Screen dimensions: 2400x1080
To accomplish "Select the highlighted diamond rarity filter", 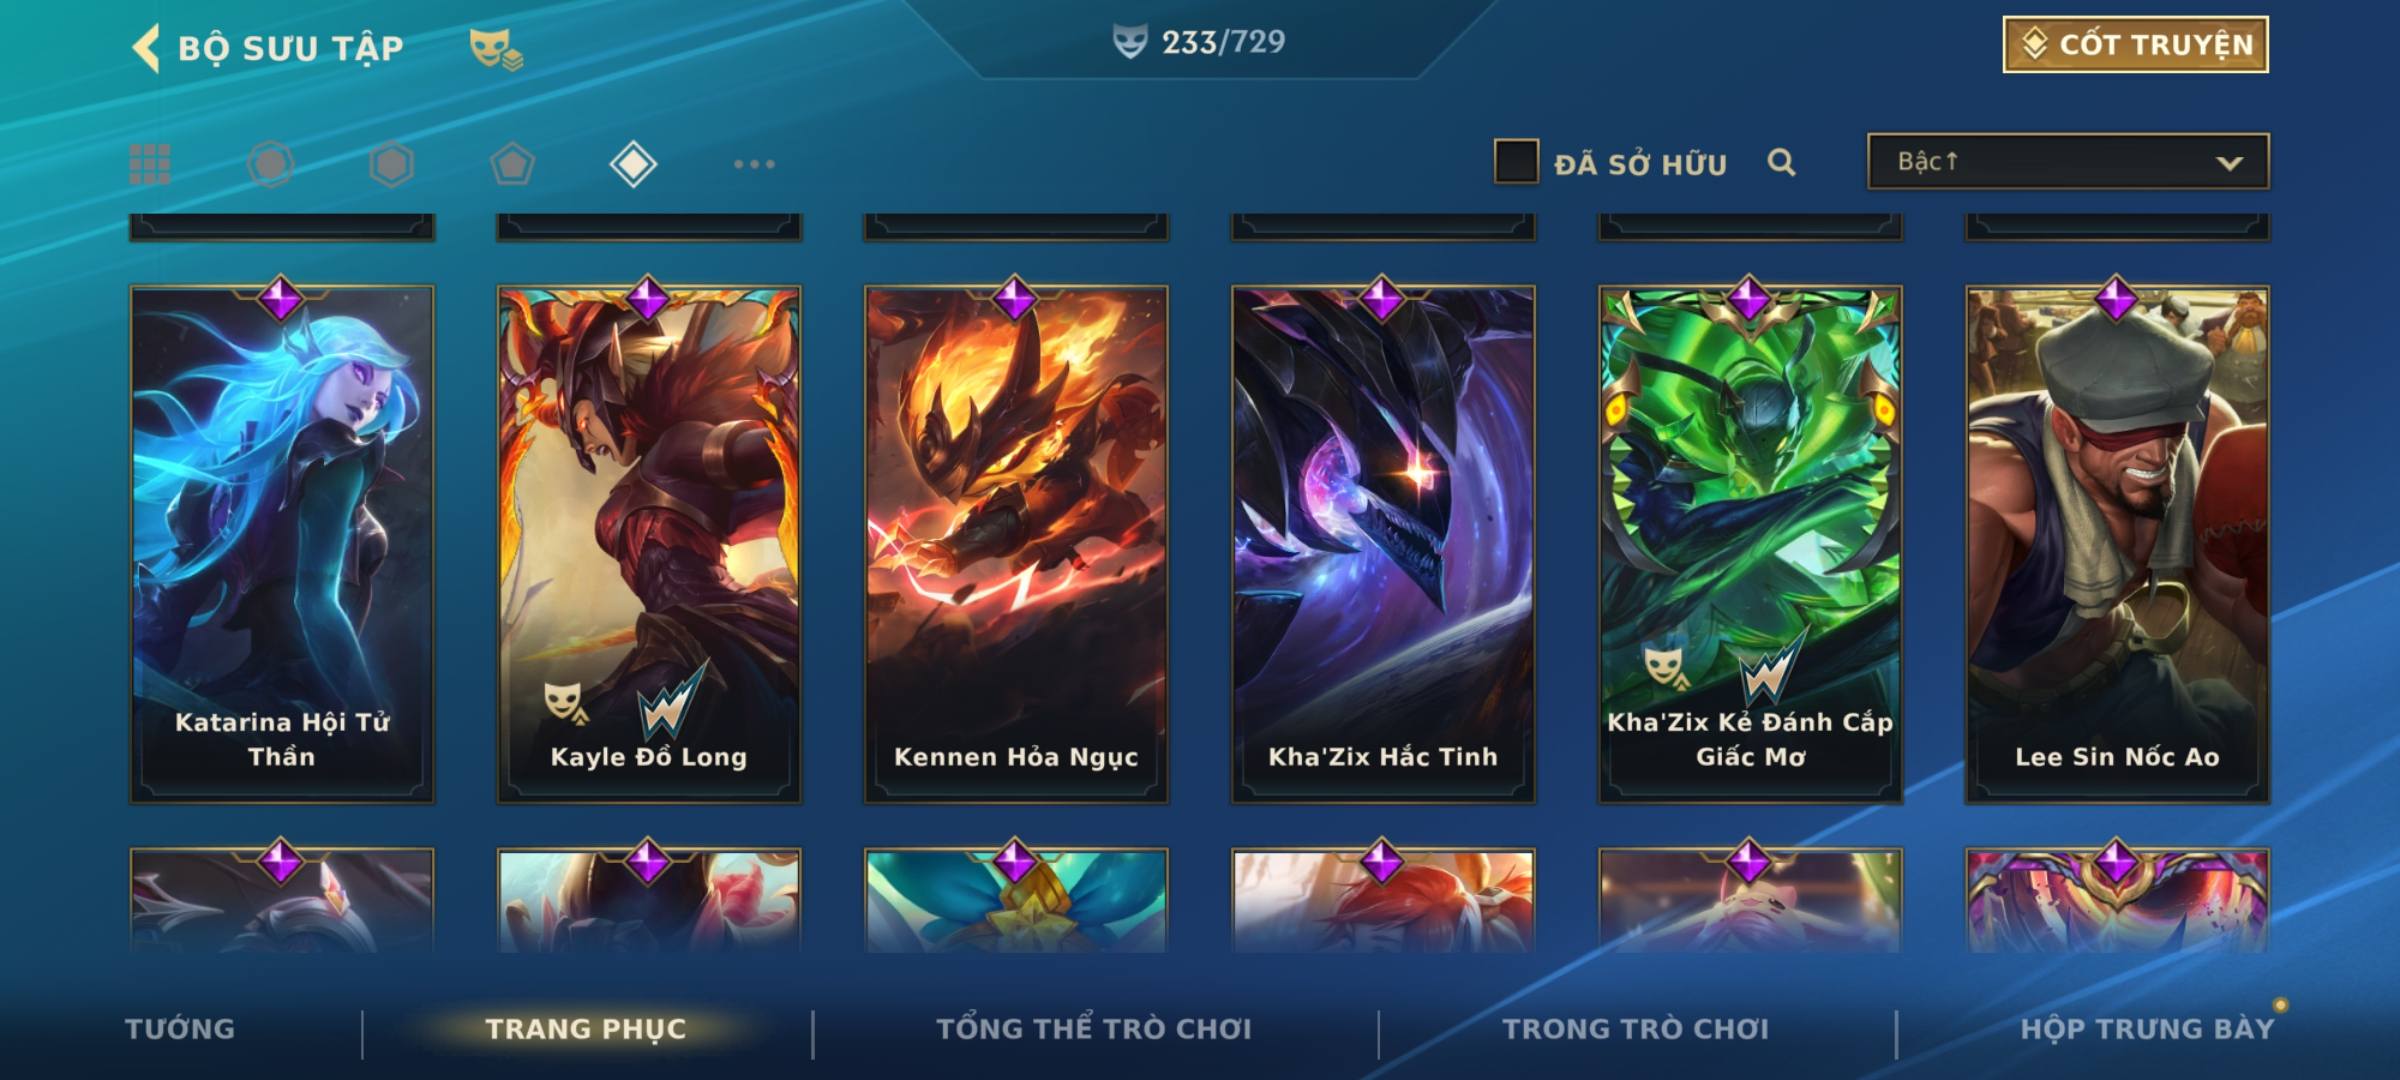I will click(633, 164).
